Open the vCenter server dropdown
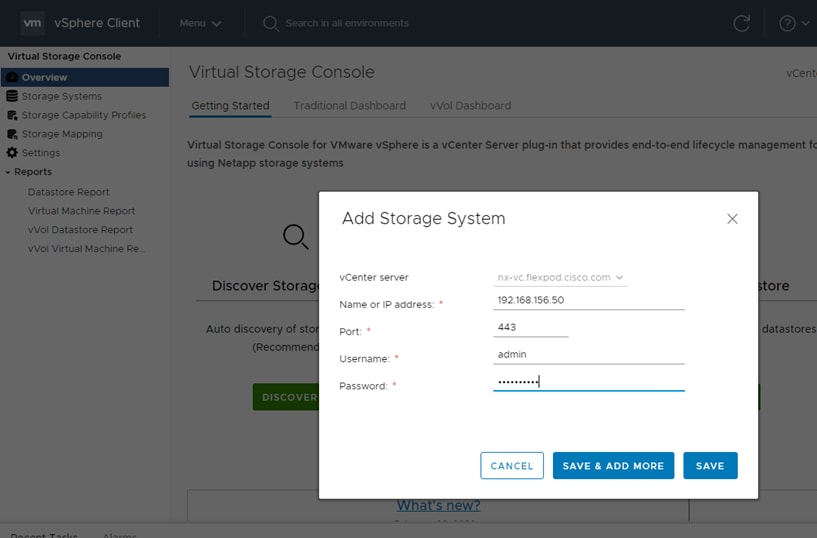817x538 pixels. [560, 278]
